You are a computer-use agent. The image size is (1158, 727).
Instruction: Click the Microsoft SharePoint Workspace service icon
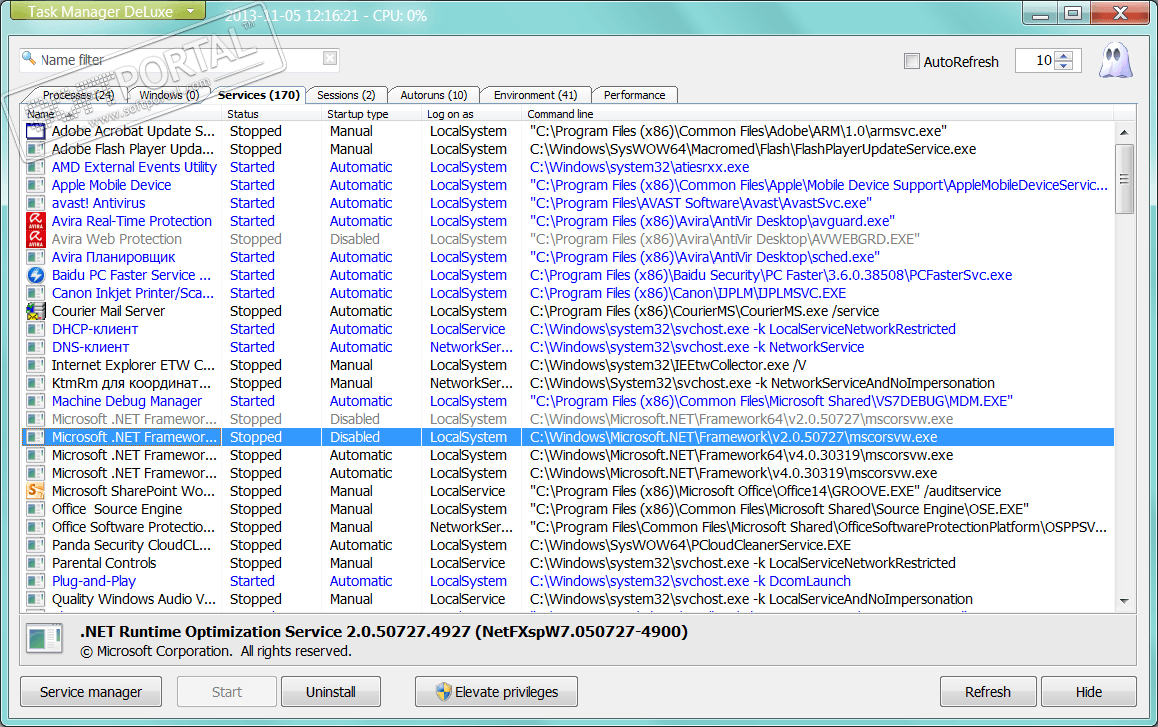[x=35, y=491]
